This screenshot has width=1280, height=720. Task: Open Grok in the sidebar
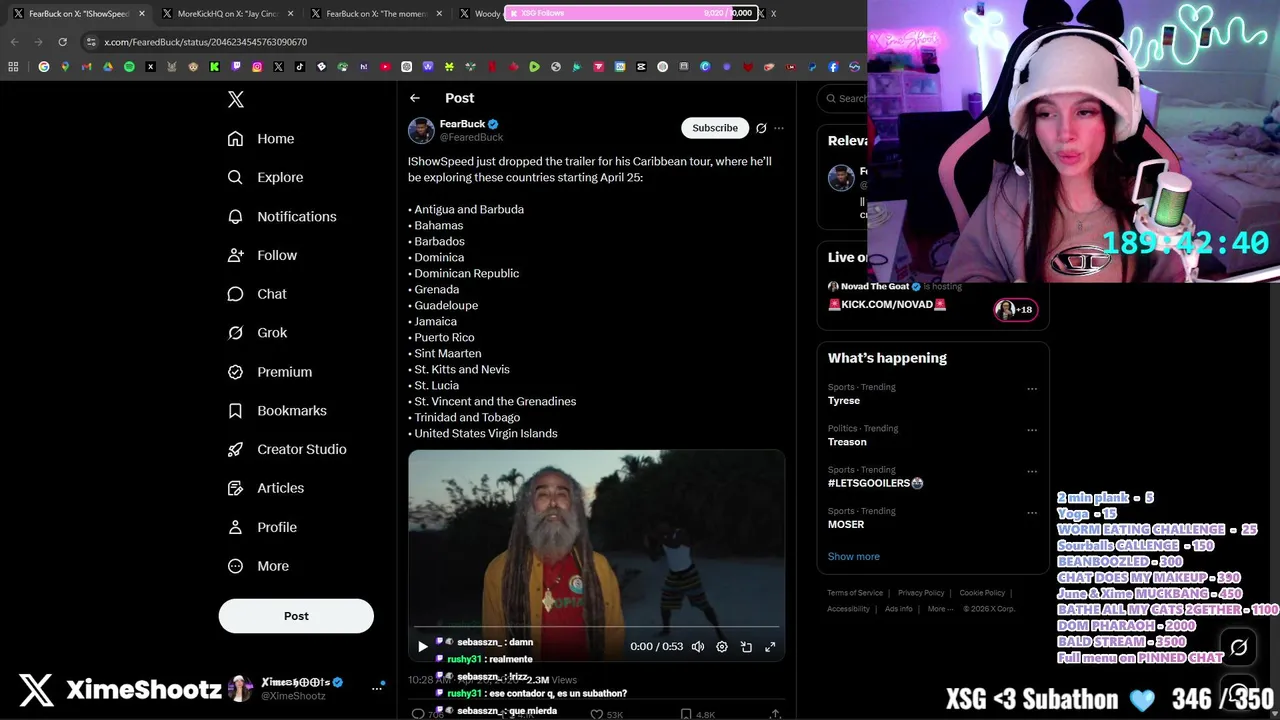click(x=257, y=333)
